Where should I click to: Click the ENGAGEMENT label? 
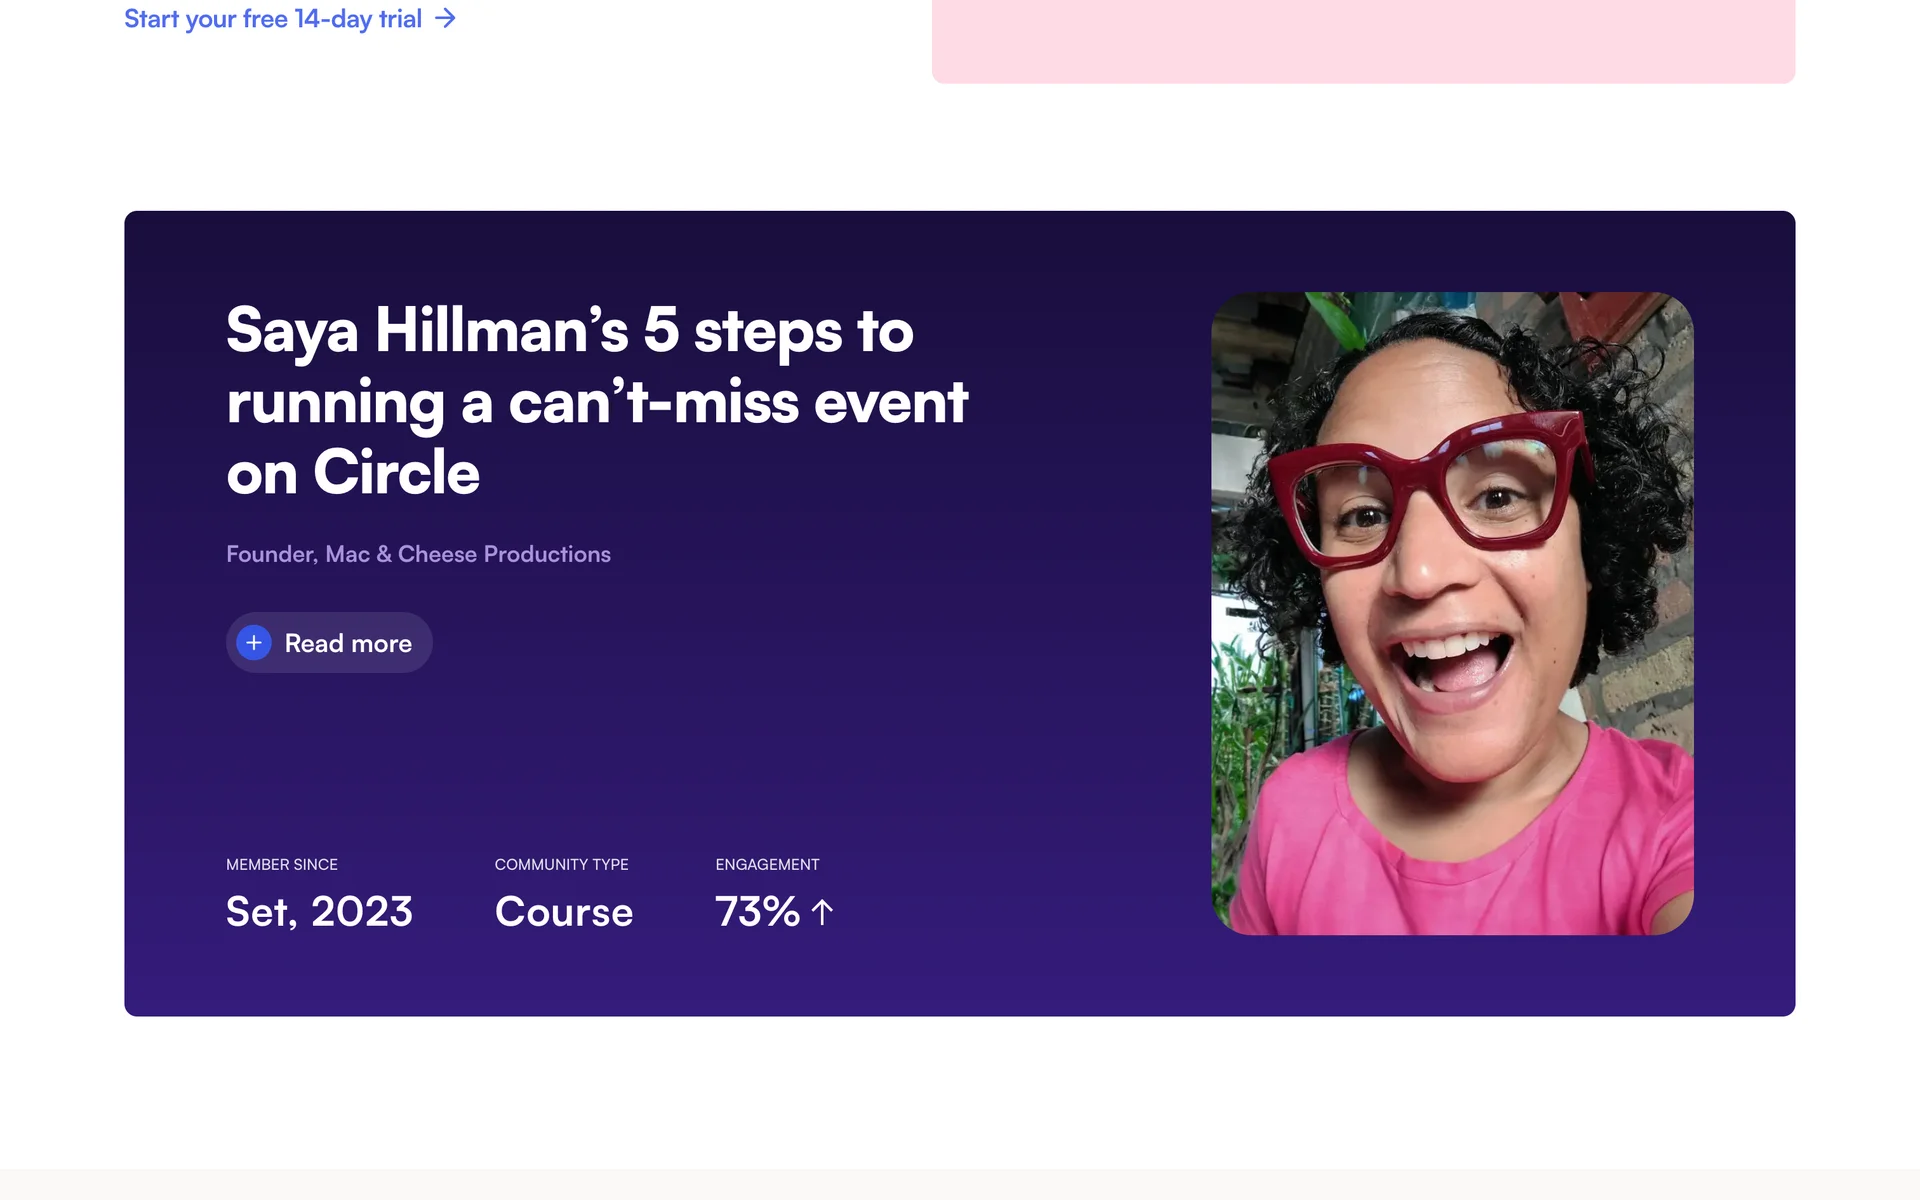coord(767,864)
